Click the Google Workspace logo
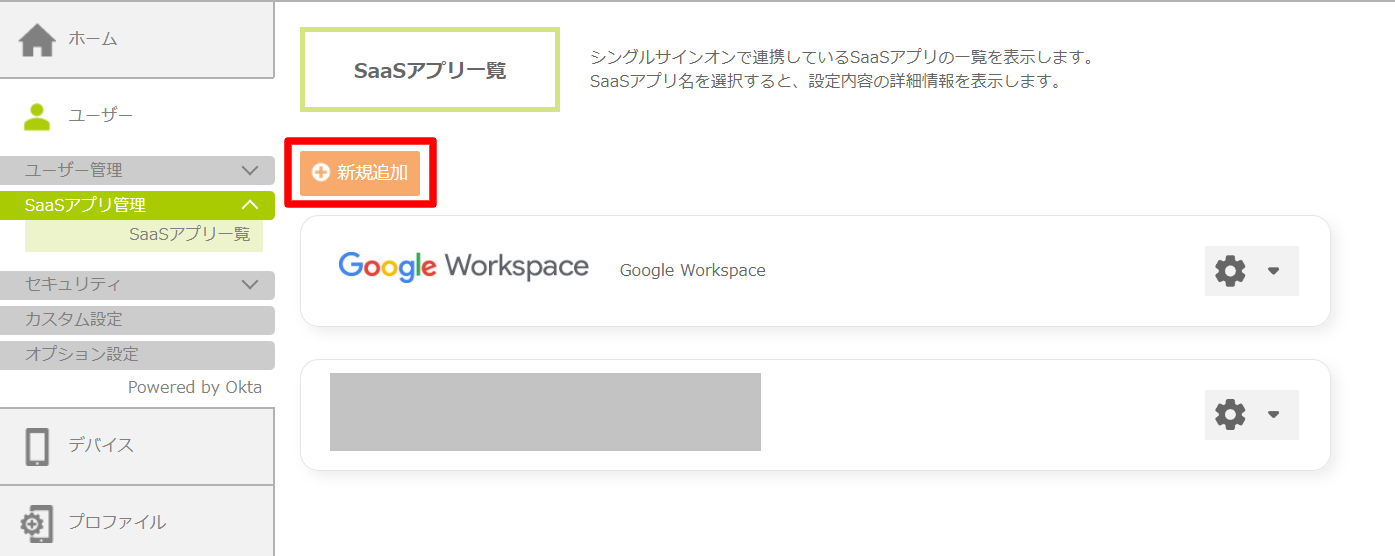The image size is (1395, 556). tap(463, 267)
